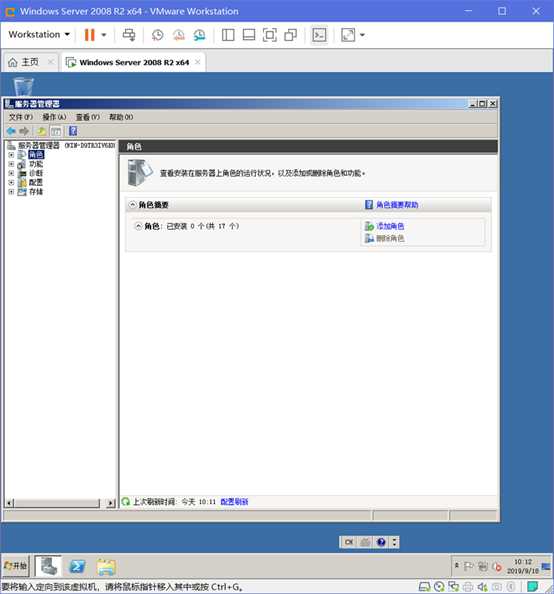Switch to Unity mode icon
This screenshot has height=594, width=554.
click(x=290, y=35)
